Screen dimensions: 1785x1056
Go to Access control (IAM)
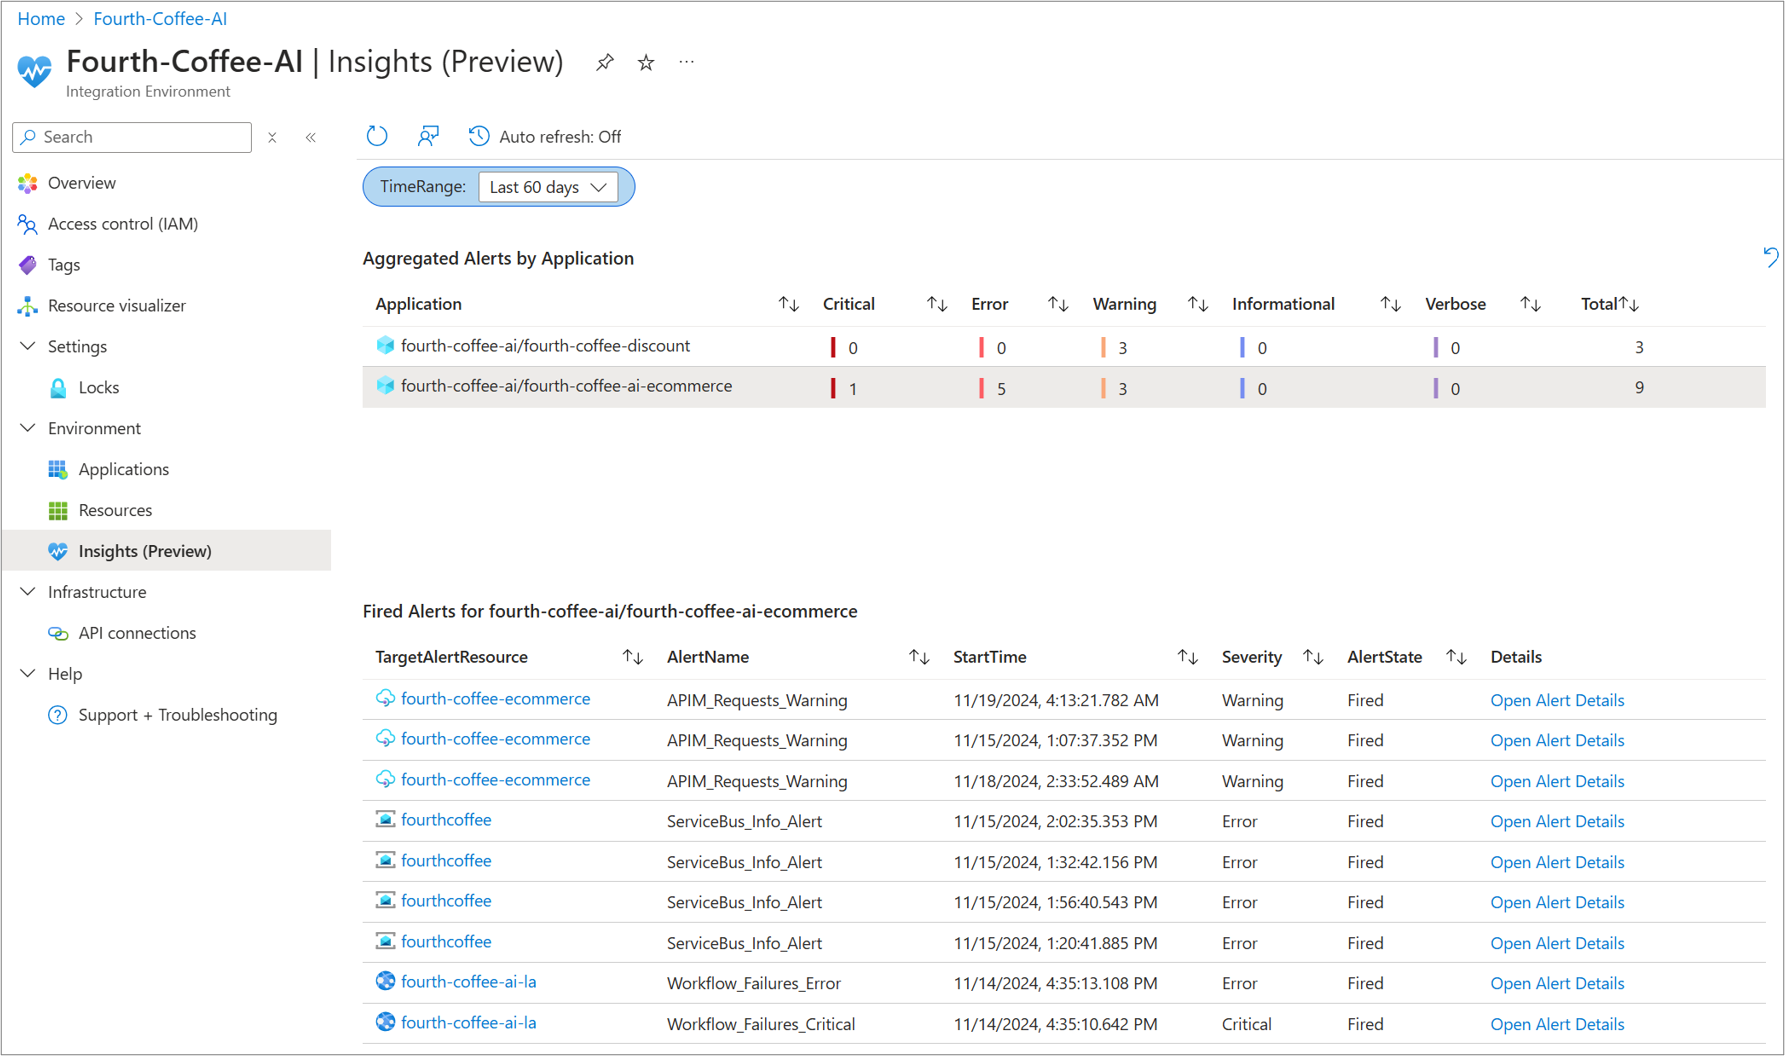pos(122,224)
